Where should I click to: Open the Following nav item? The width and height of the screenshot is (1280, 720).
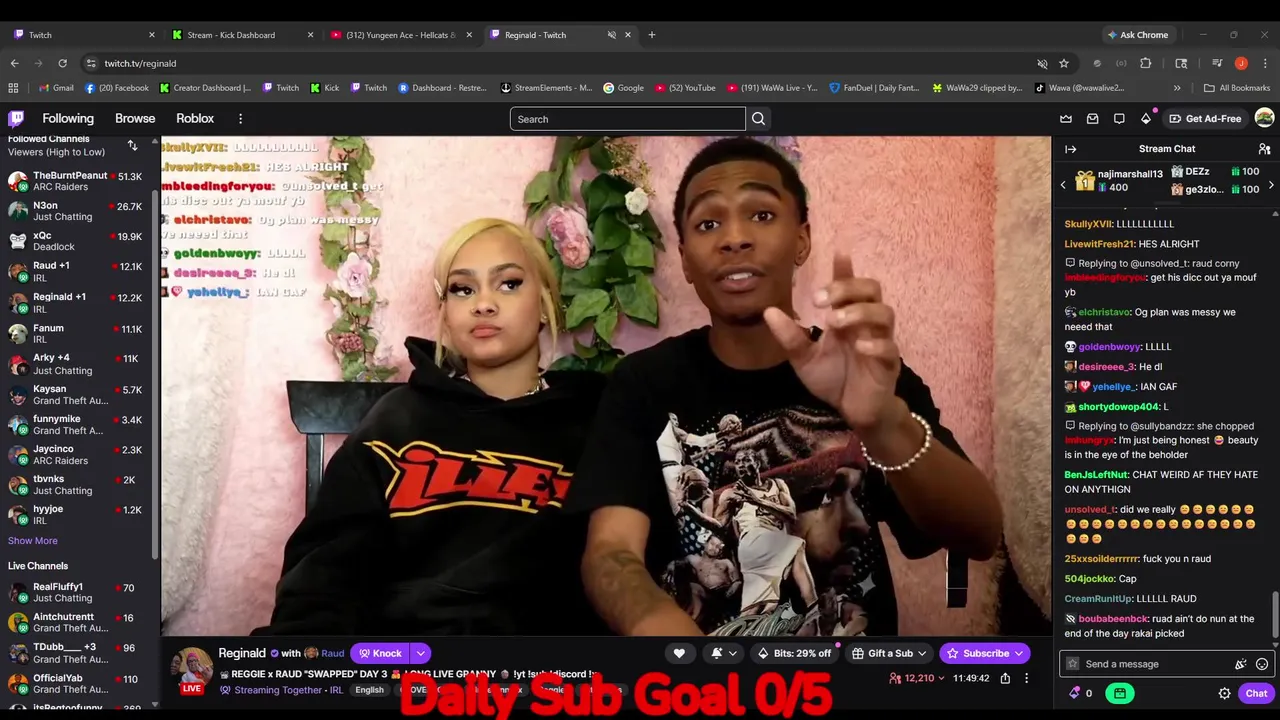[x=68, y=119]
